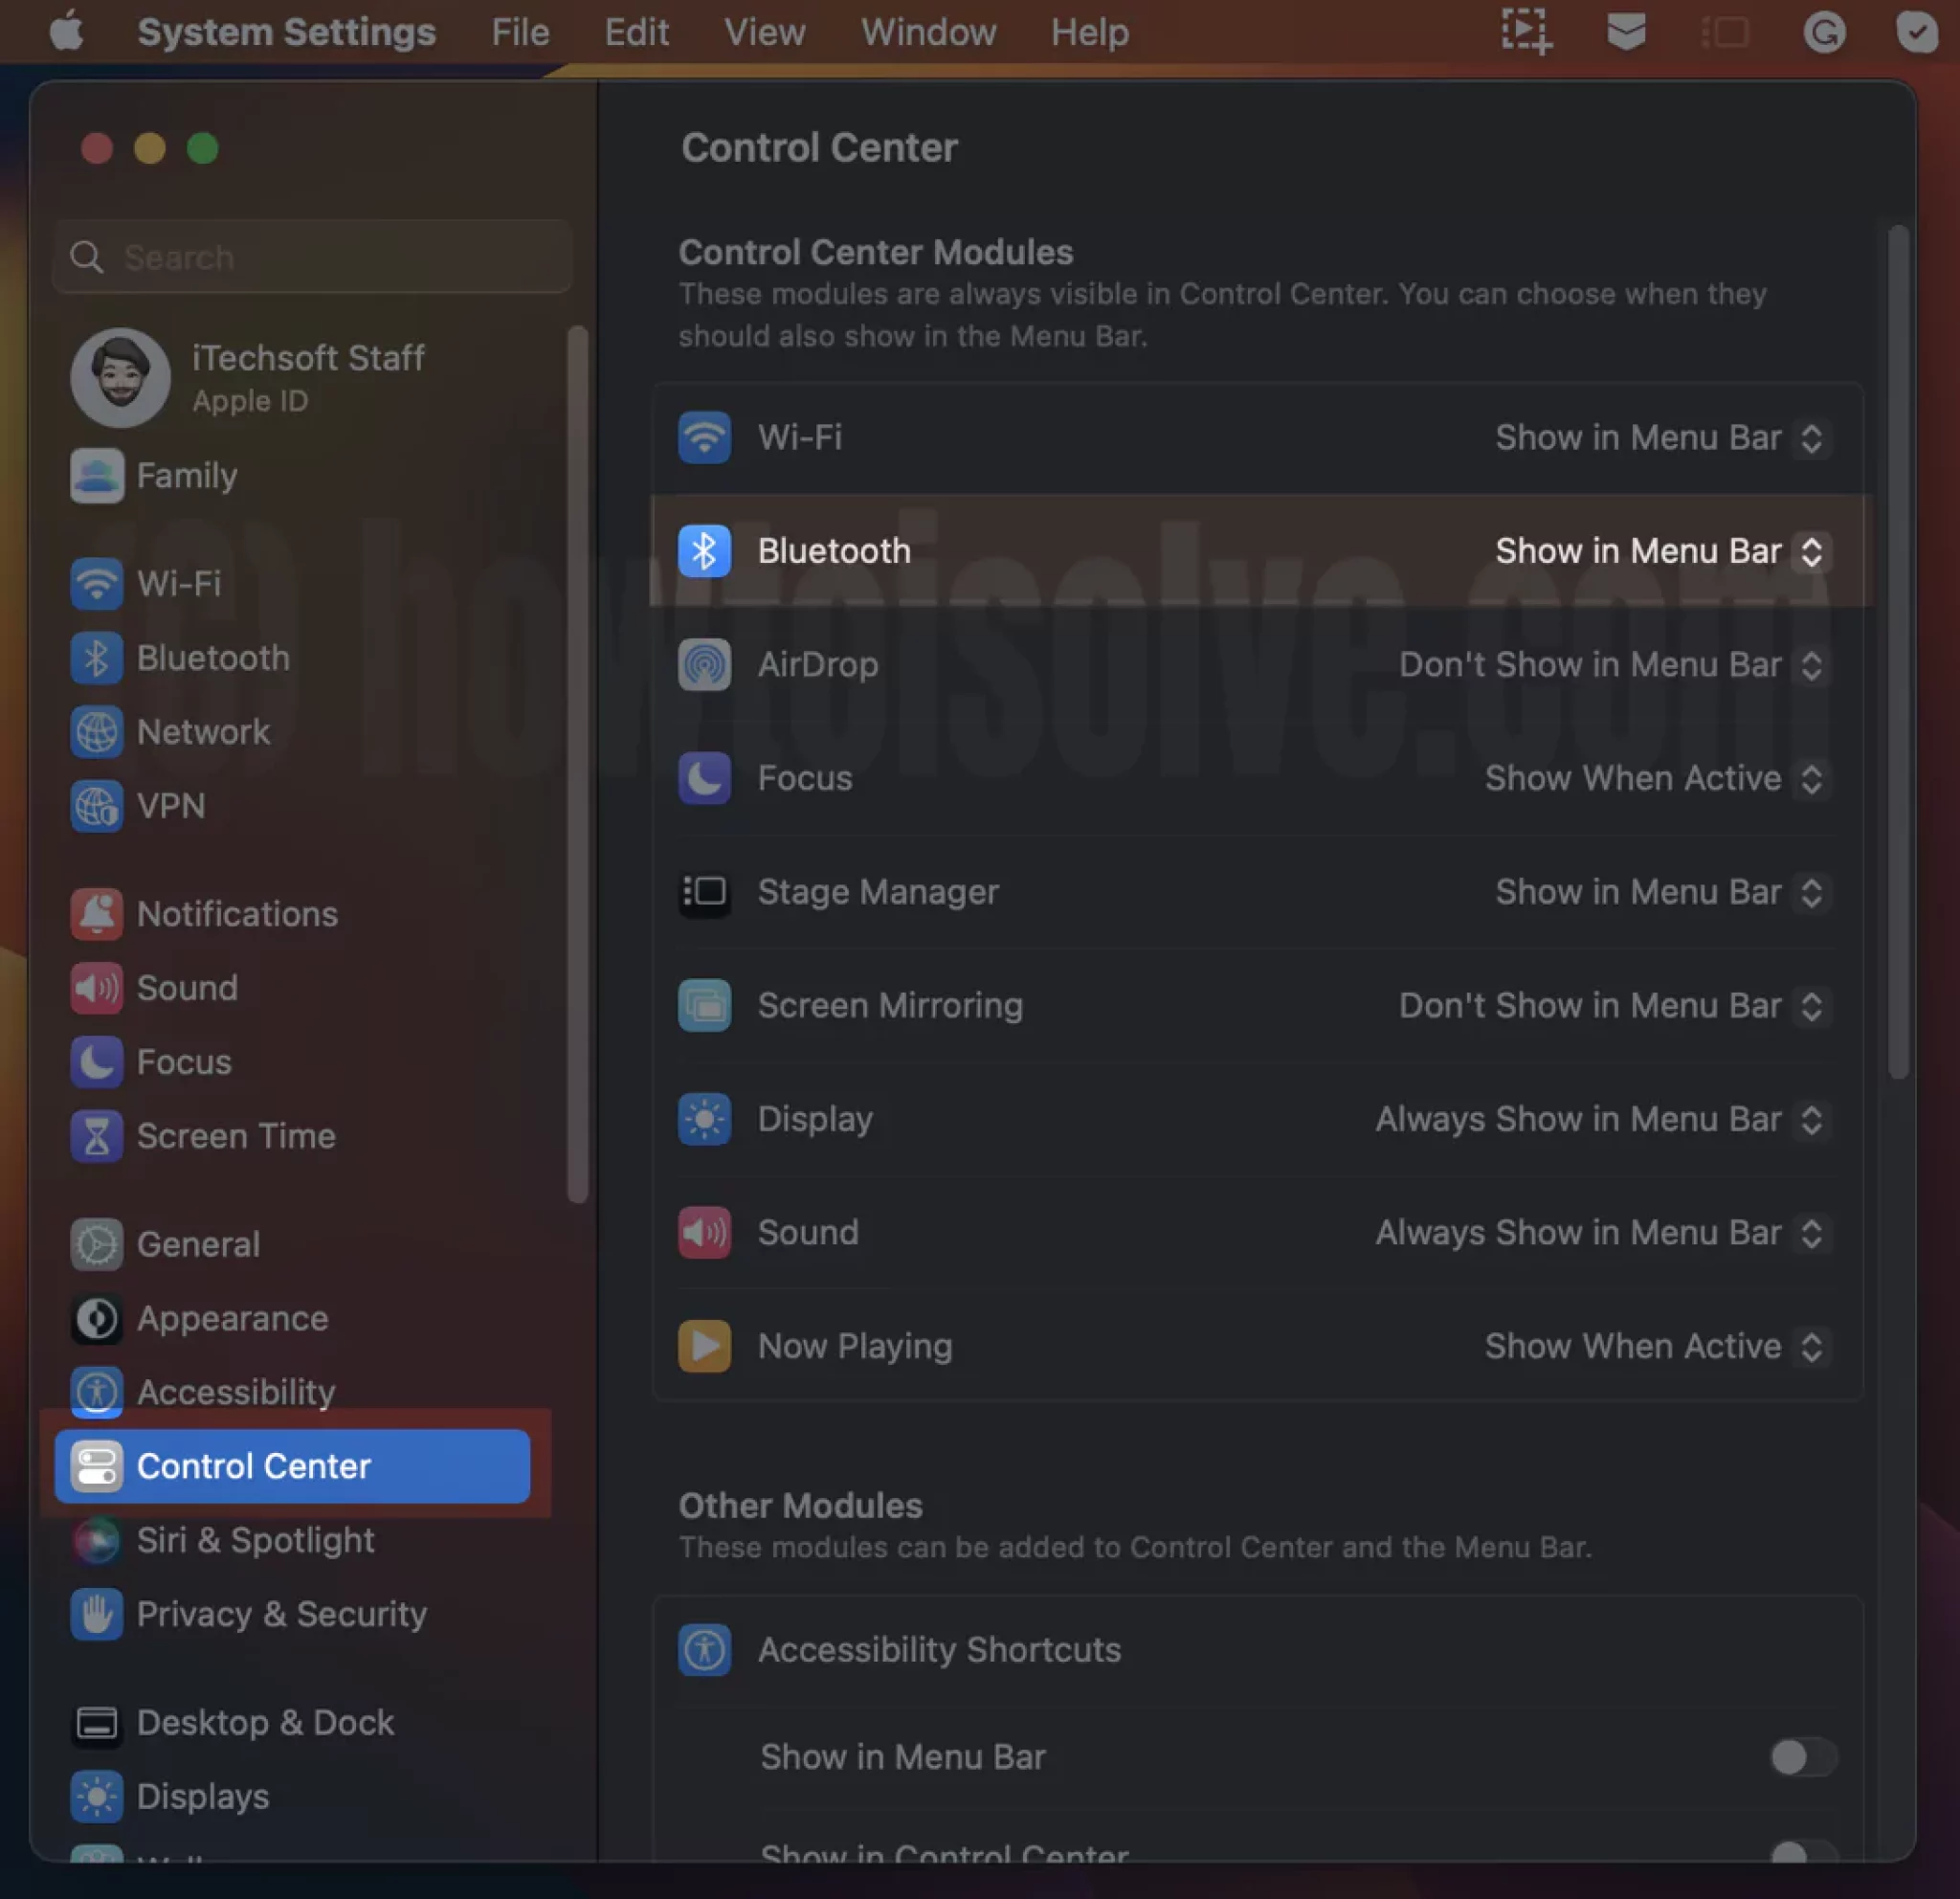The height and width of the screenshot is (1899, 1960).
Task: Click the Wi-Fi module icon
Action: (x=704, y=437)
